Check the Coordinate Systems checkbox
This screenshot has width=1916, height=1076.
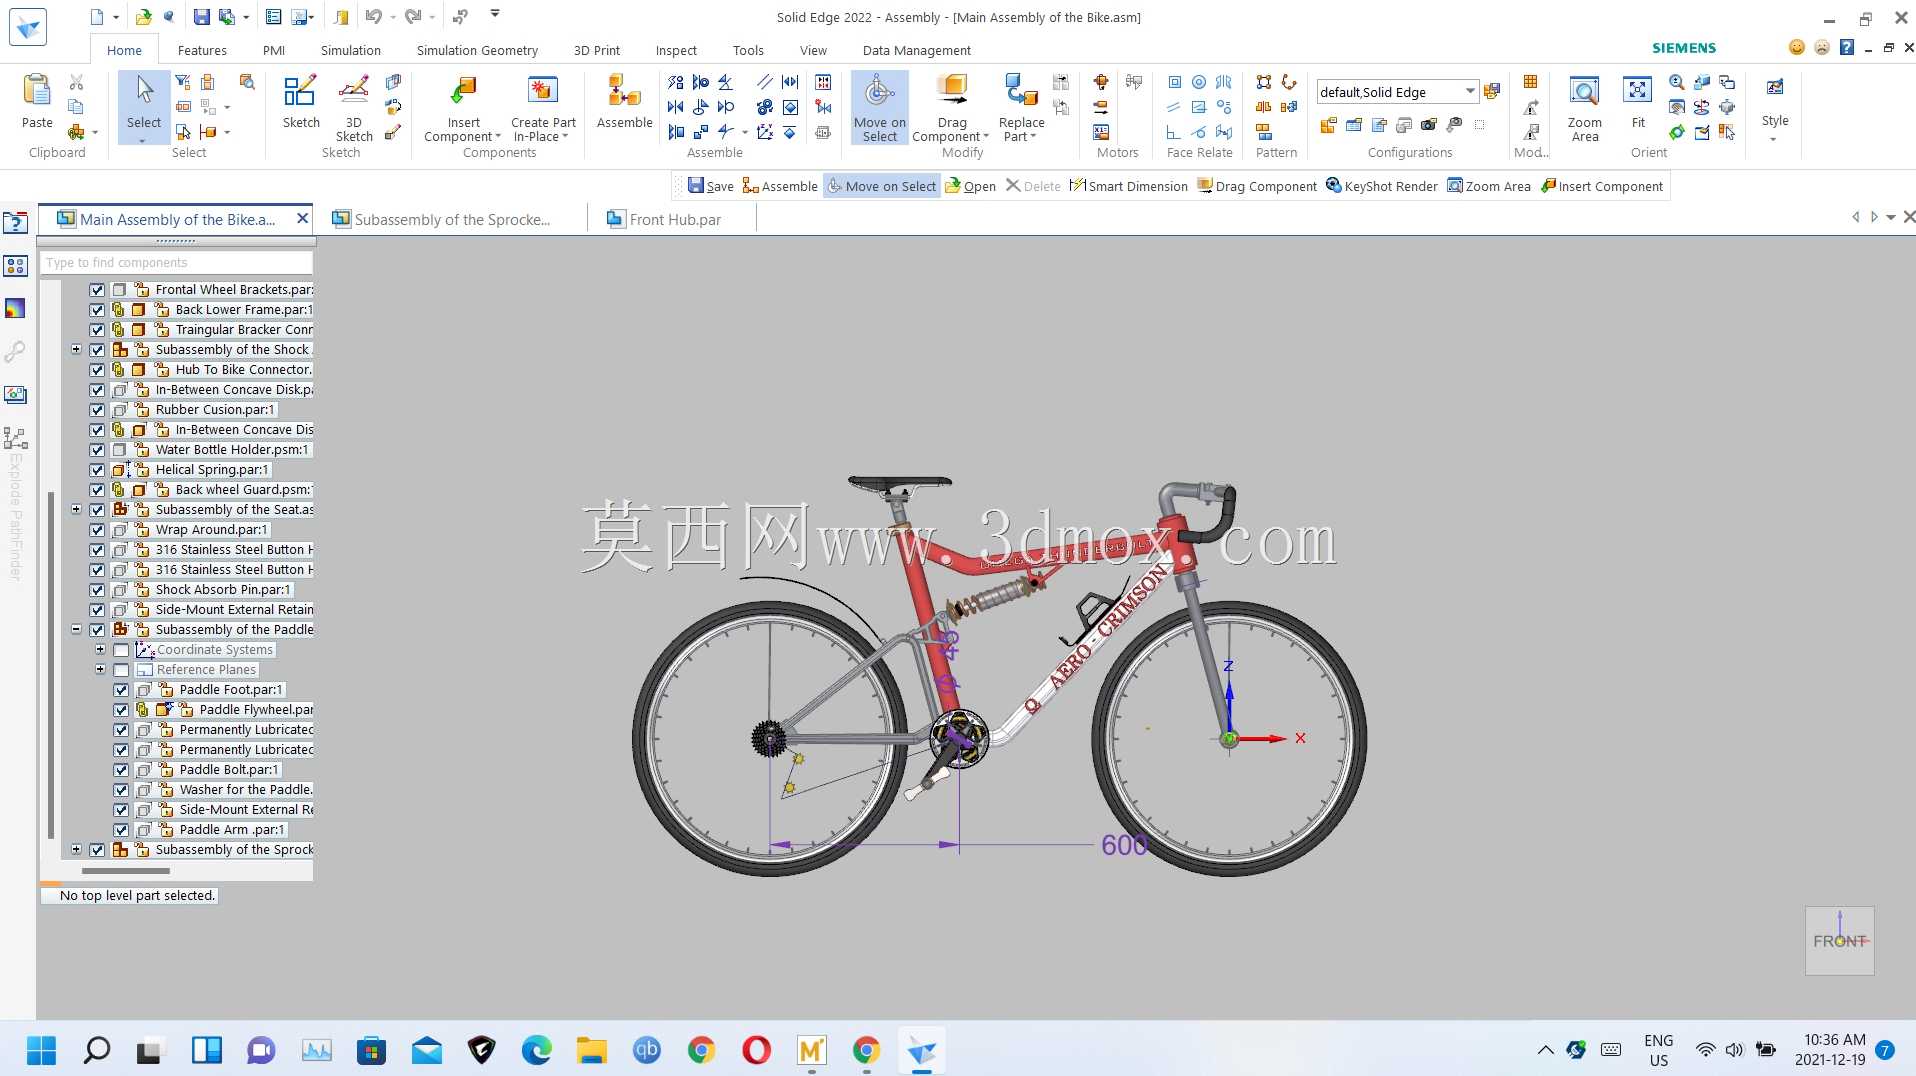tap(121, 650)
